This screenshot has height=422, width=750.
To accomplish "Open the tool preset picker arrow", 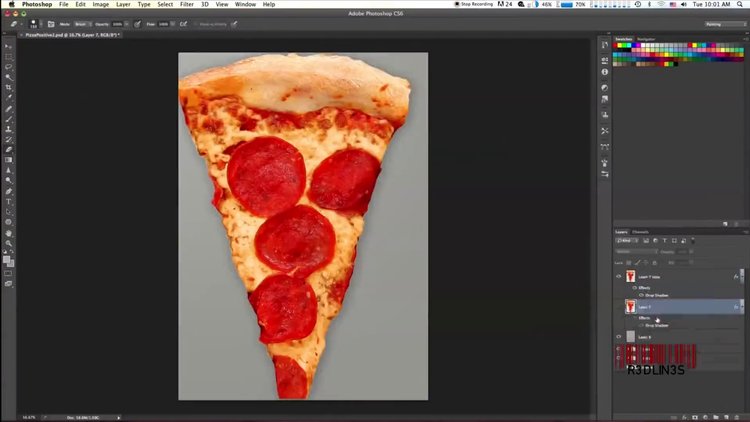I will 22,24.
